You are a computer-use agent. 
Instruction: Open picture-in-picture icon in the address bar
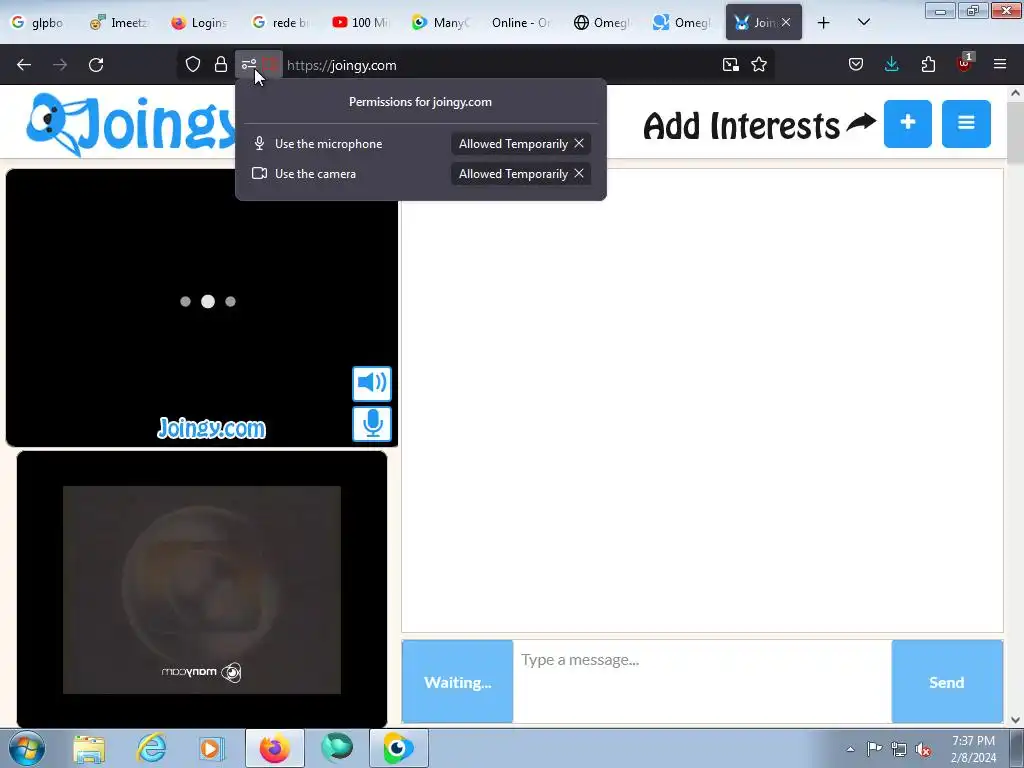tap(731, 64)
